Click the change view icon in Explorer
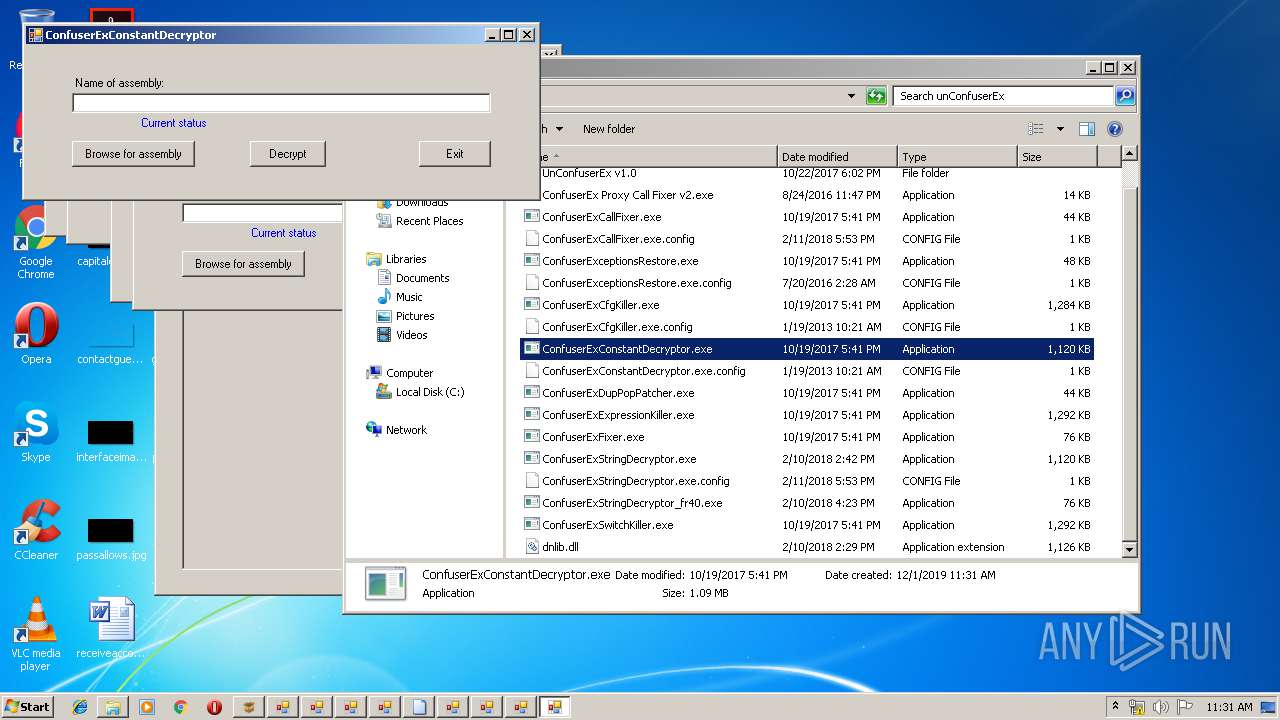Image resolution: width=1280 pixels, height=720 pixels. click(1036, 129)
